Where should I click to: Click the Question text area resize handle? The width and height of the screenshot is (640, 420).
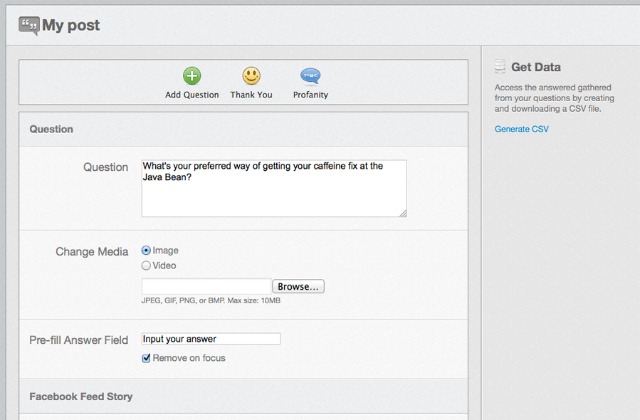click(403, 213)
